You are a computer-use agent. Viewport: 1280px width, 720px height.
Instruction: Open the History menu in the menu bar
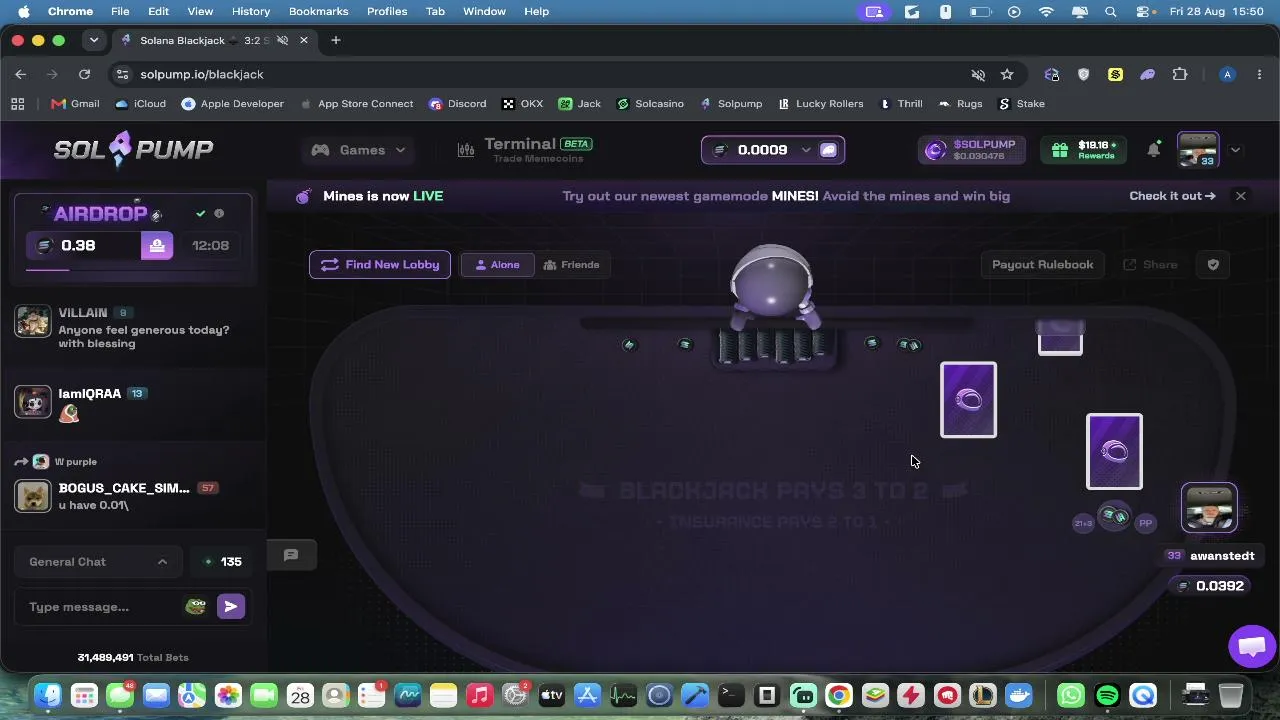point(251,11)
